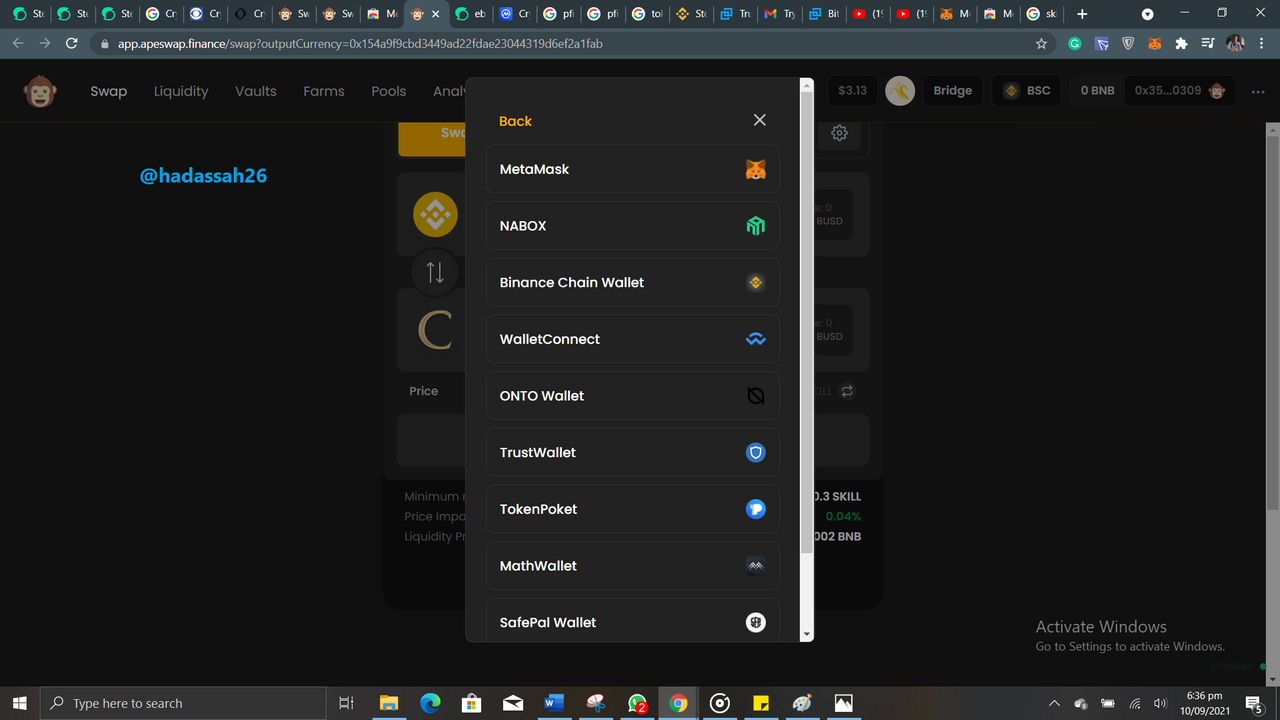Go Back in the wallet modal
Screen dimensions: 1280x720
pos(515,121)
